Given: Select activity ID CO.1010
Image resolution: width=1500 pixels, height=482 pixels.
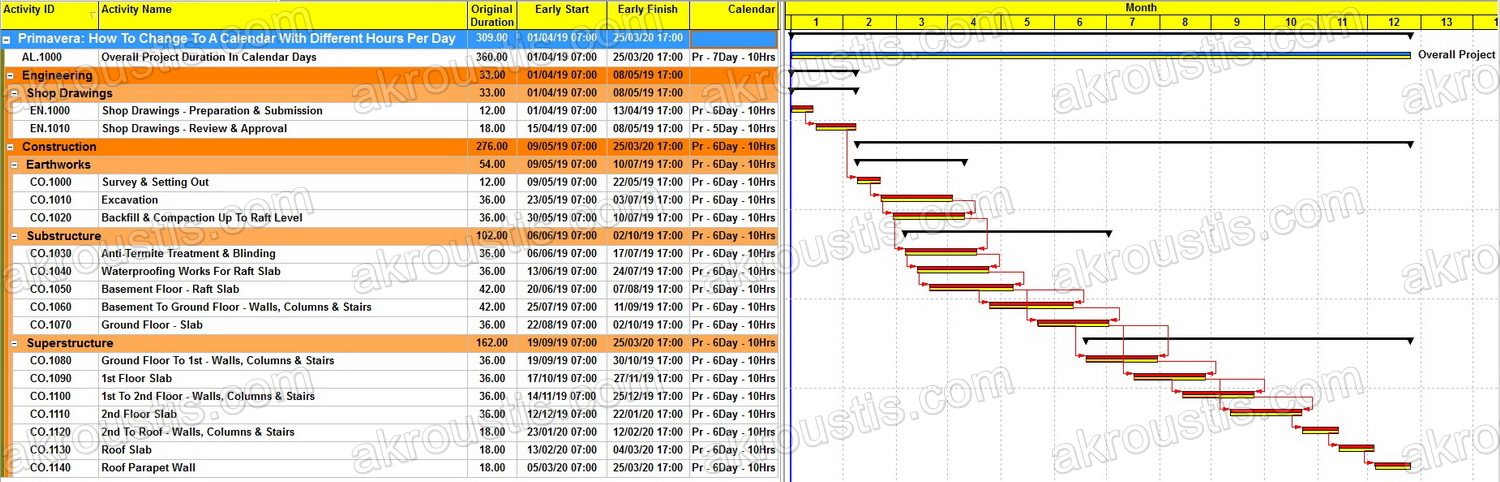Looking at the screenshot, I should click(51, 200).
